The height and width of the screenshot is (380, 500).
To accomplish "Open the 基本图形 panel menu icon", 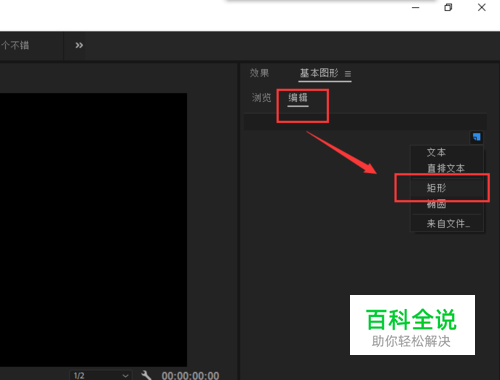I will [348, 74].
